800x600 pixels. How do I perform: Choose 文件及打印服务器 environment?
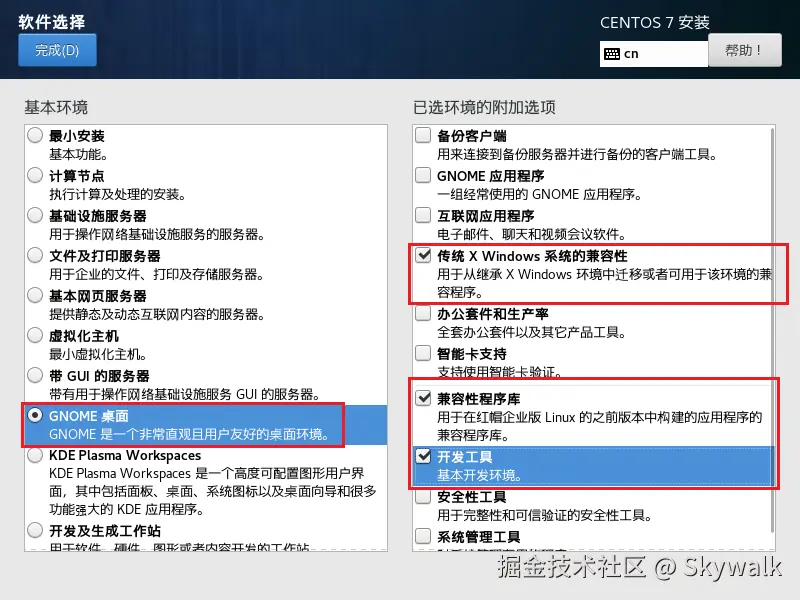35,255
